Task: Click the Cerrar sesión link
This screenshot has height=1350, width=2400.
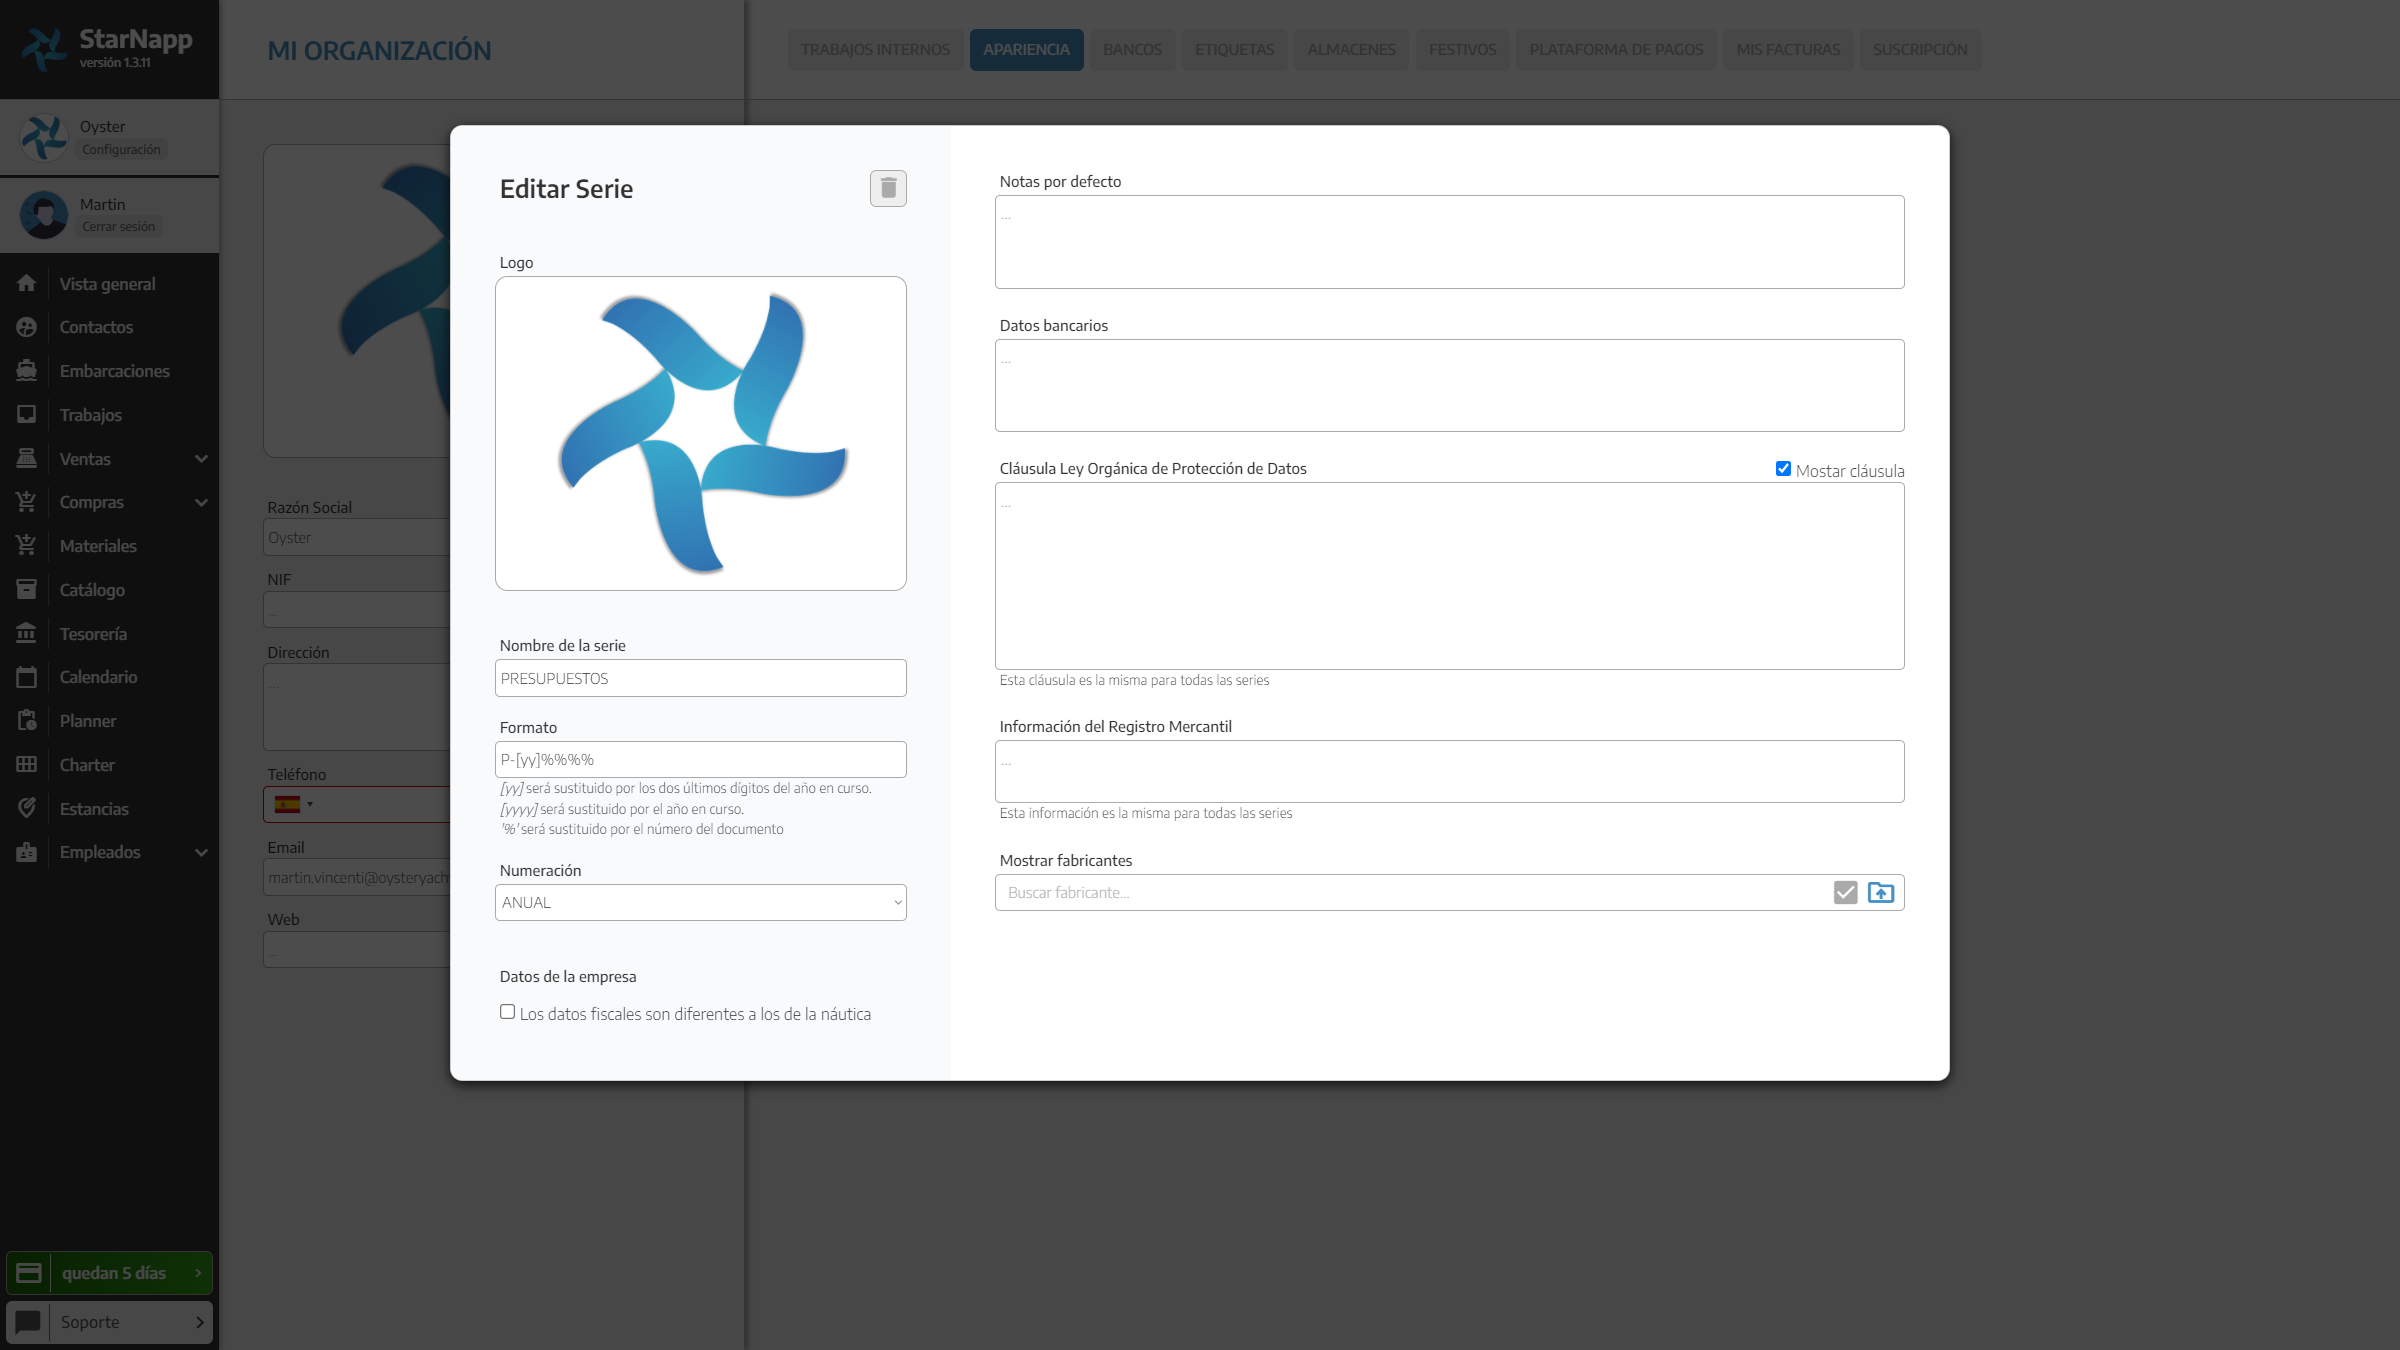Action: pyautogui.click(x=118, y=227)
